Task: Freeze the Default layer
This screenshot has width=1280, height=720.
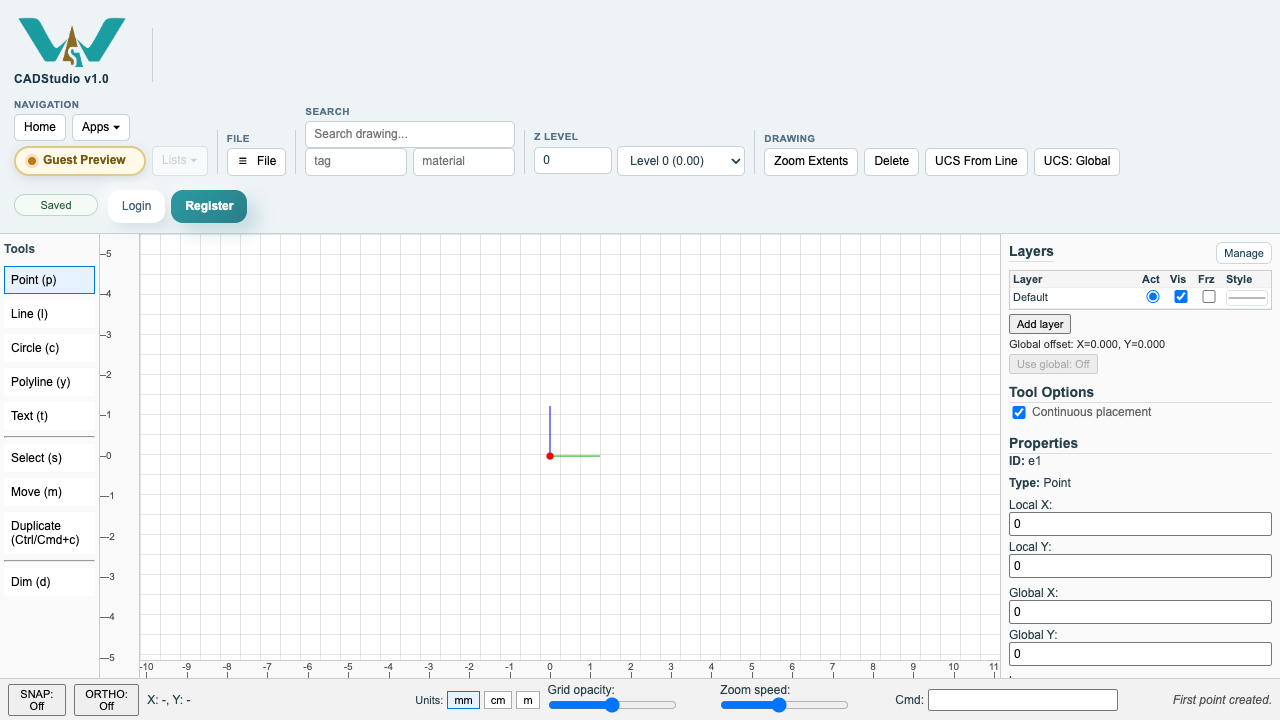Action: pos(1209,297)
